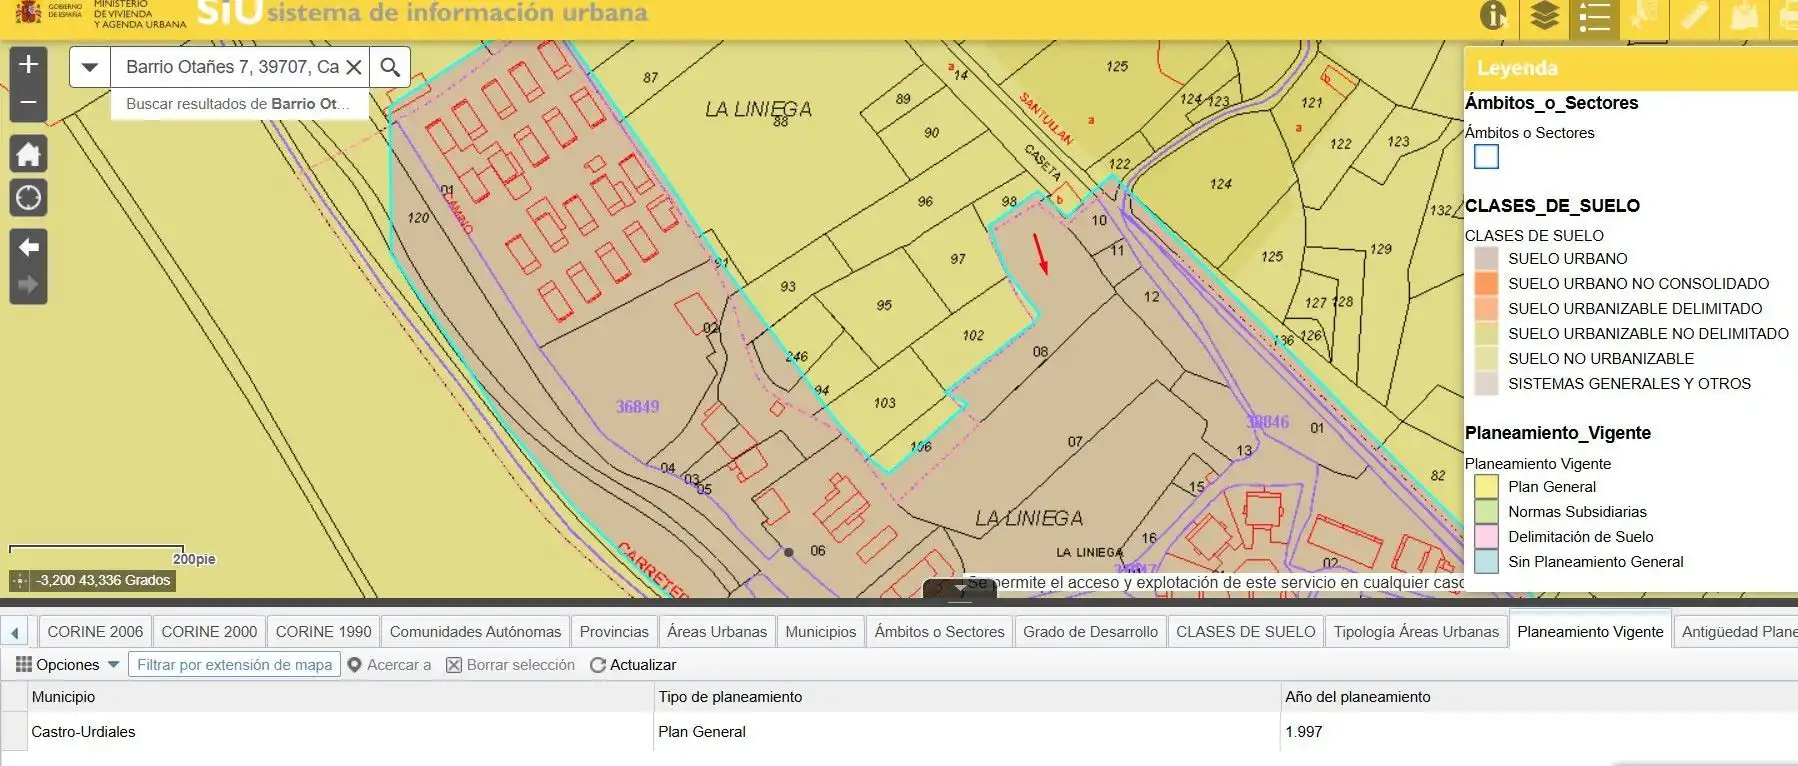Open the CORINE 1990 tab
The image size is (1798, 766).
323,632
